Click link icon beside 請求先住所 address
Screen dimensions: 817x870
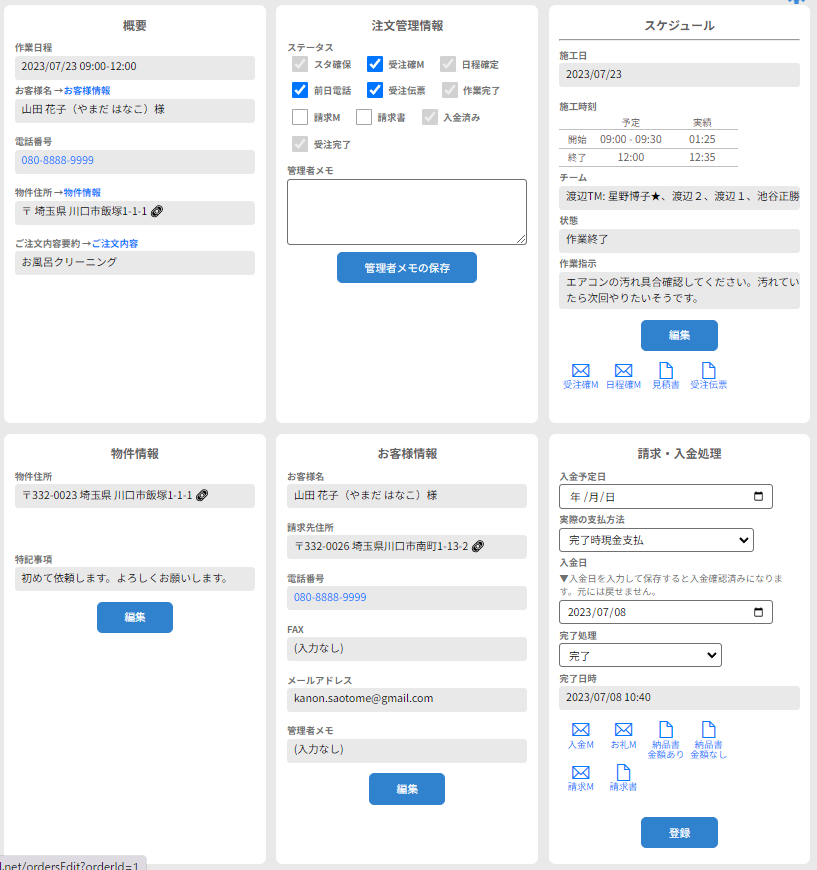click(478, 546)
